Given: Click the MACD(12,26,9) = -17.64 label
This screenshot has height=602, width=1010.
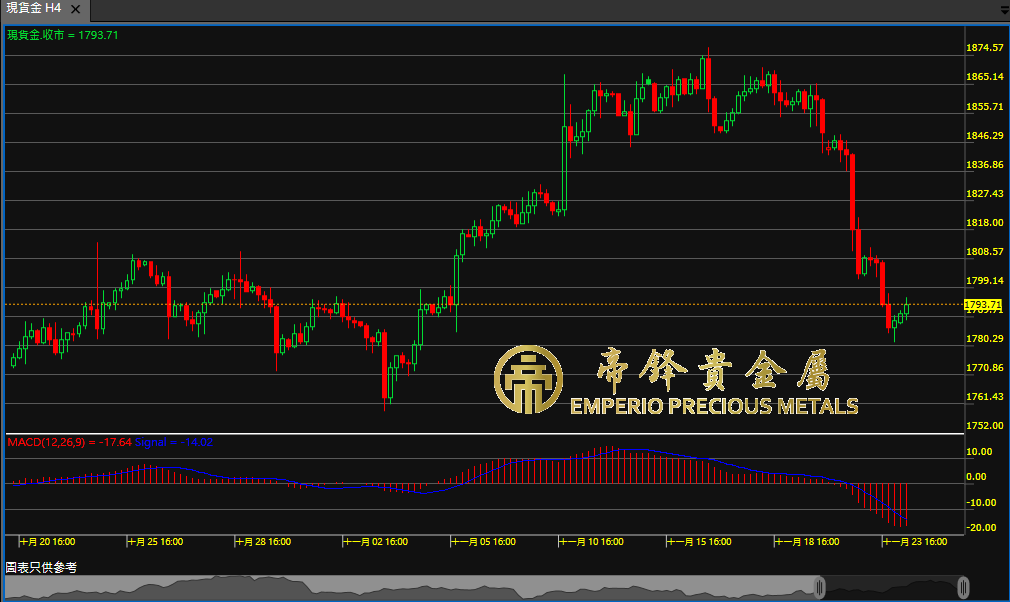Looking at the screenshot, I should pos(70,442).
